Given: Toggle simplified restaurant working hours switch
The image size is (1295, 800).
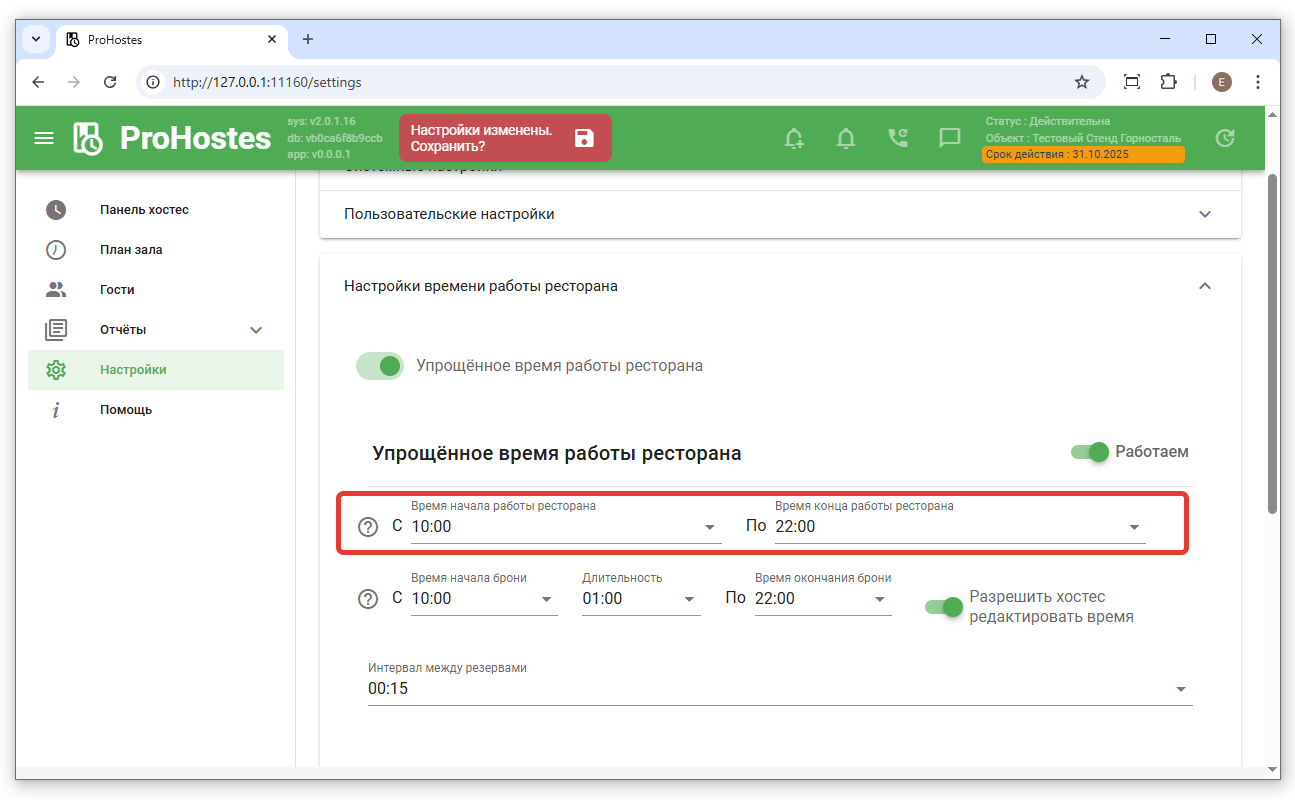Looking at the screenshot, I should click(380, 366).
